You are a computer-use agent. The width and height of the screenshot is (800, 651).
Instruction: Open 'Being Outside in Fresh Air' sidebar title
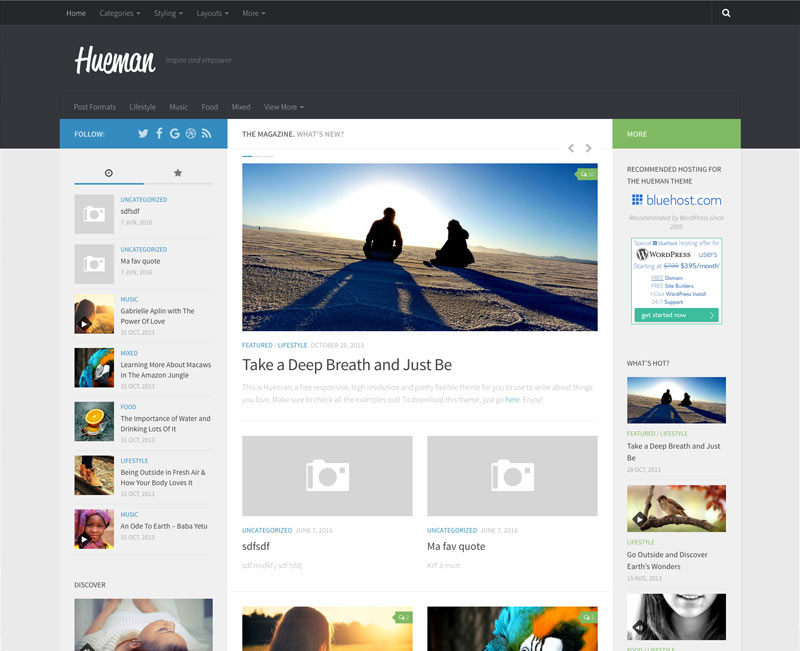tap(163, 478)
